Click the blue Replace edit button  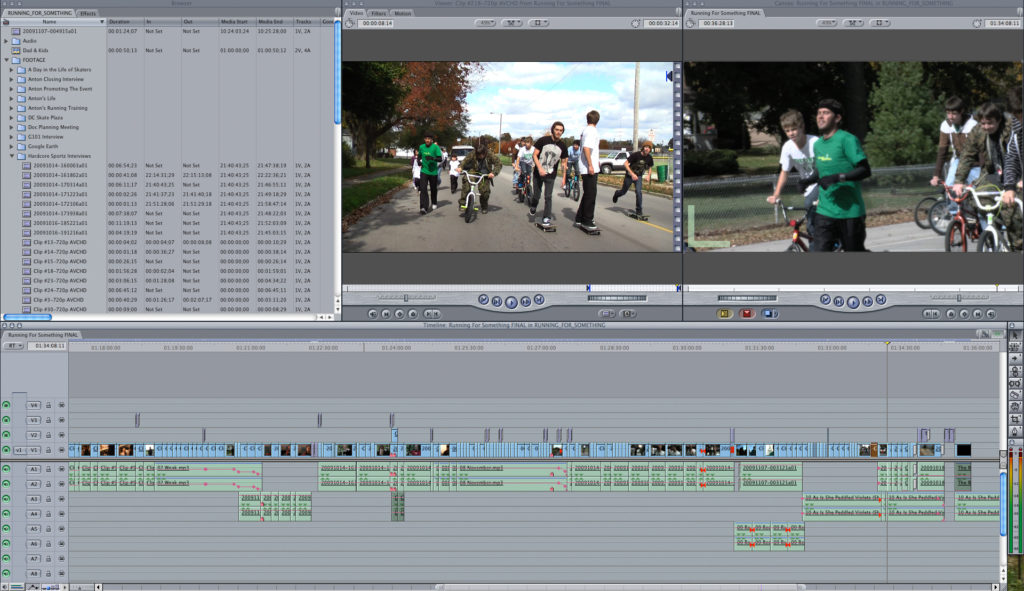[768, 313]
